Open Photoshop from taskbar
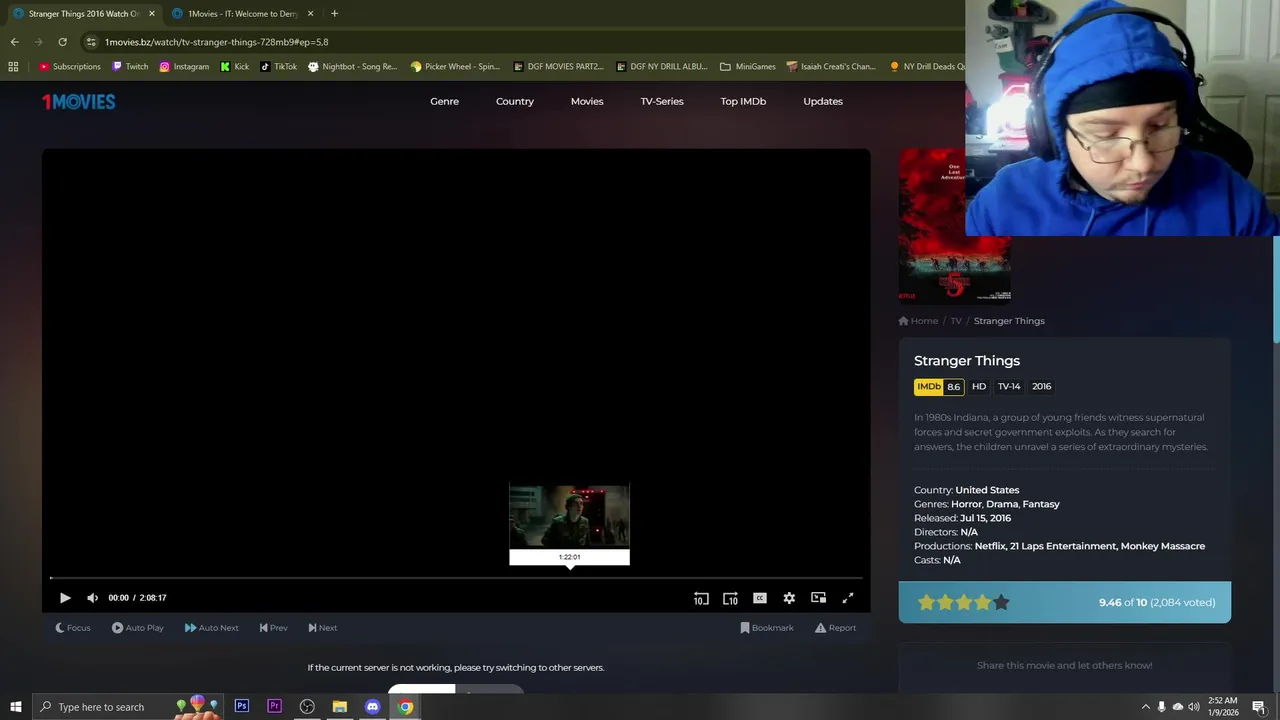 coord(241,707)
